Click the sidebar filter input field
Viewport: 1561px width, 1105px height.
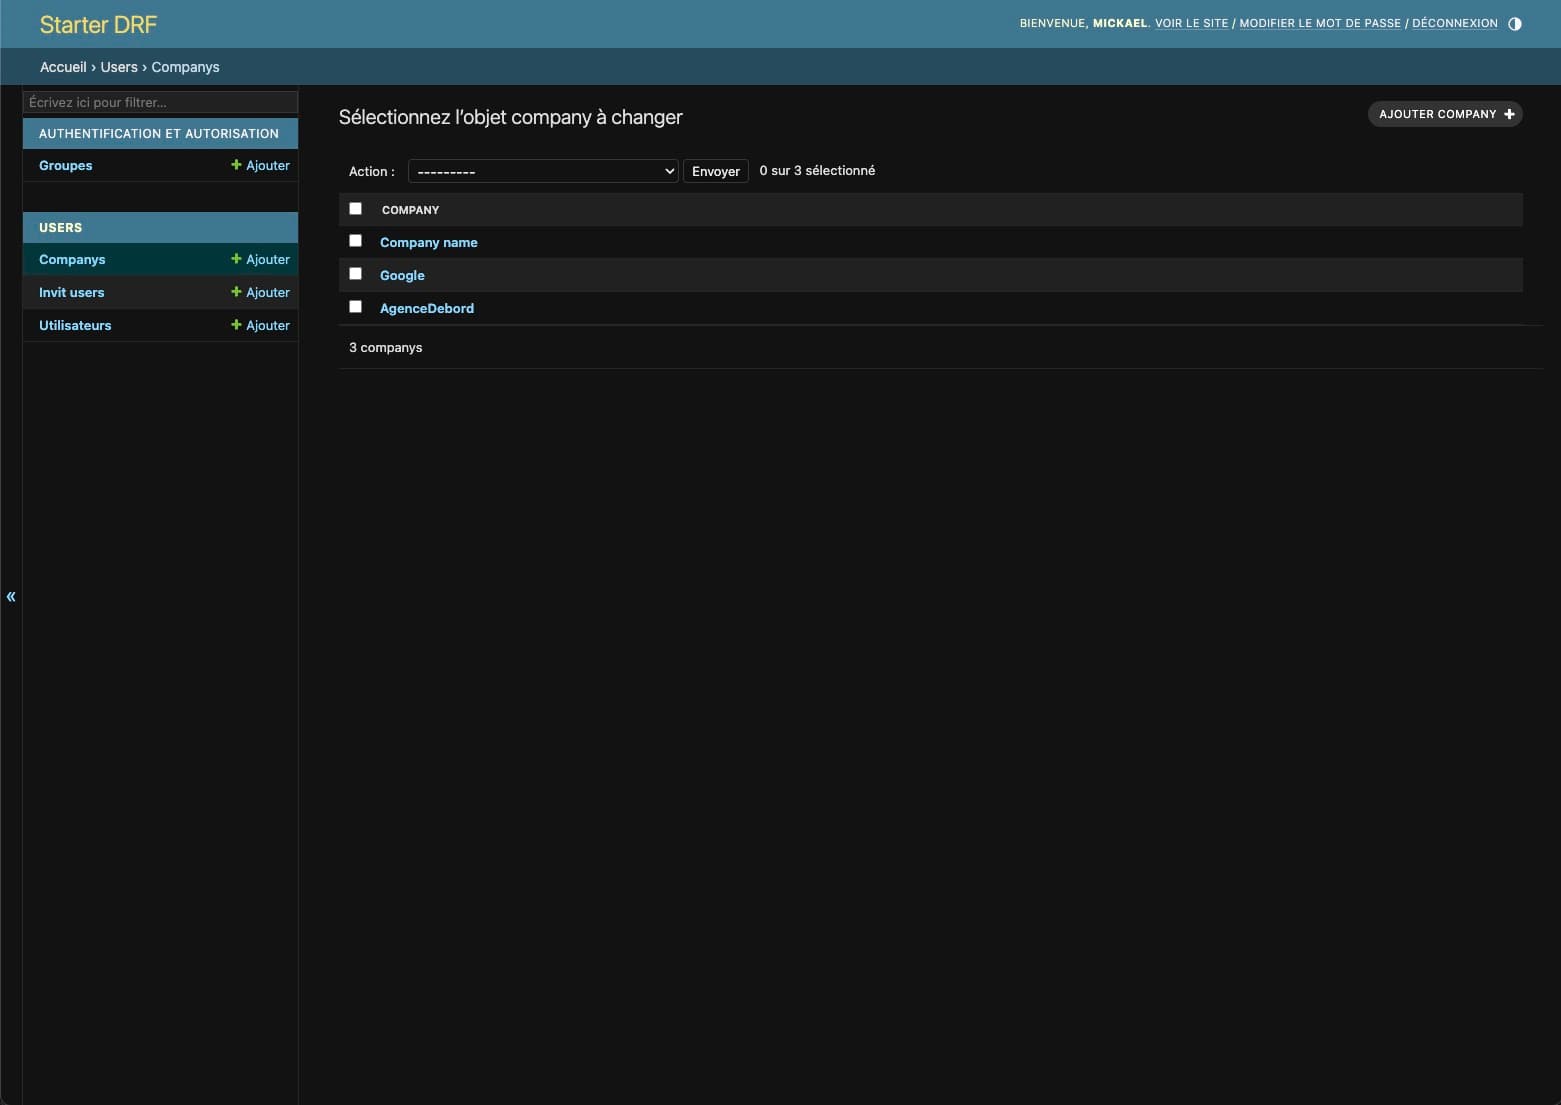(160, 102)
